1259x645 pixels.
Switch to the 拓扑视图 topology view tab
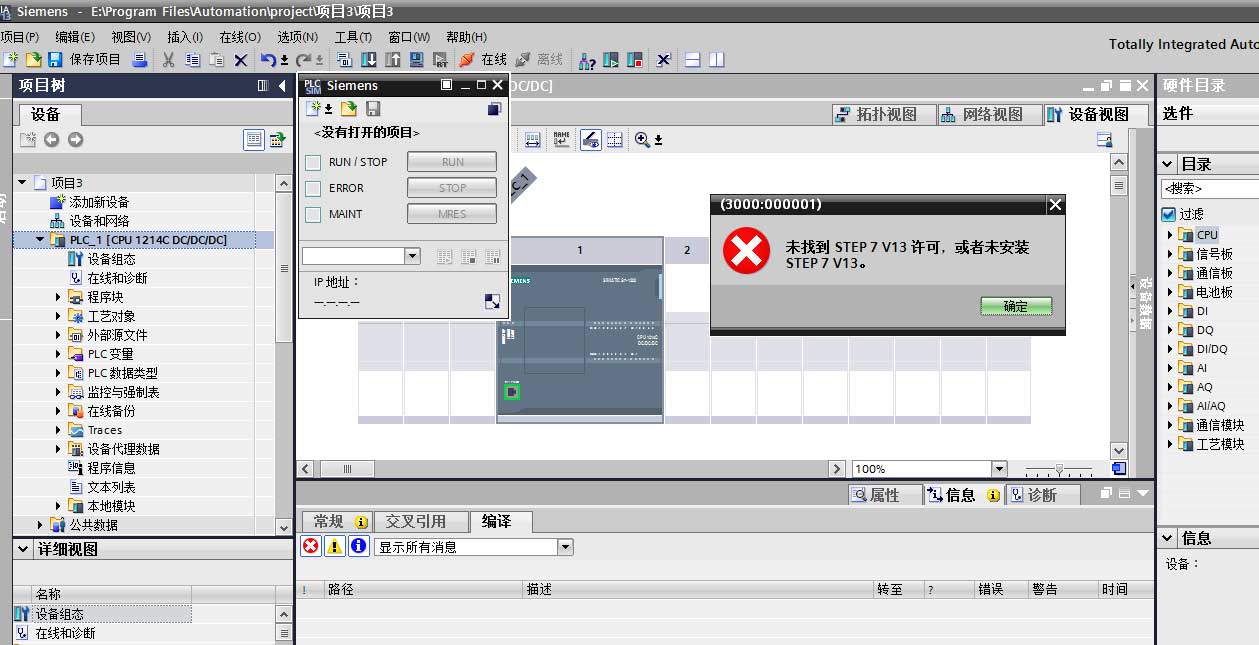pyautogui.click(x=884, y=114)
